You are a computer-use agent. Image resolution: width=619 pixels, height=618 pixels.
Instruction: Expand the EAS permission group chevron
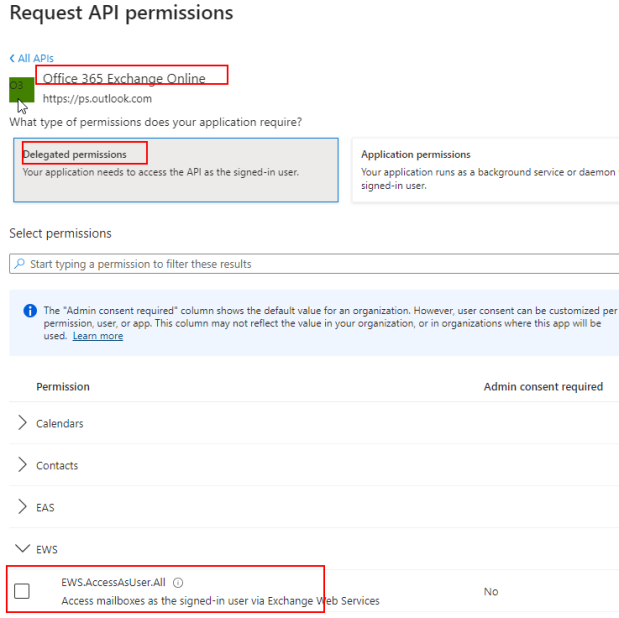[x=23, y=507]
